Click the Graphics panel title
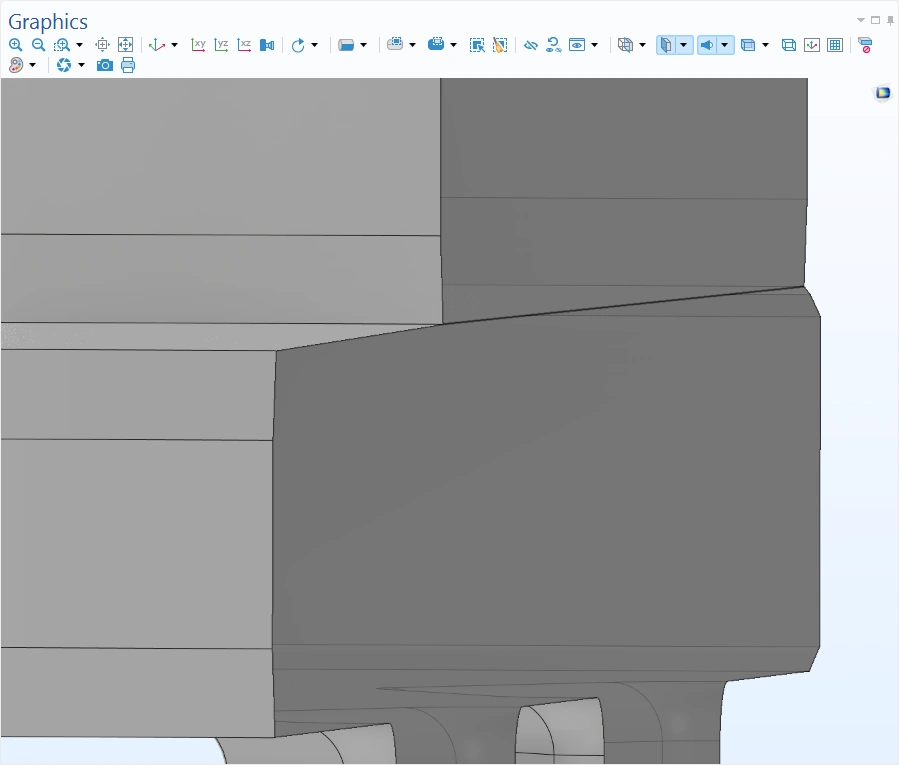 (x=48, y=22)
